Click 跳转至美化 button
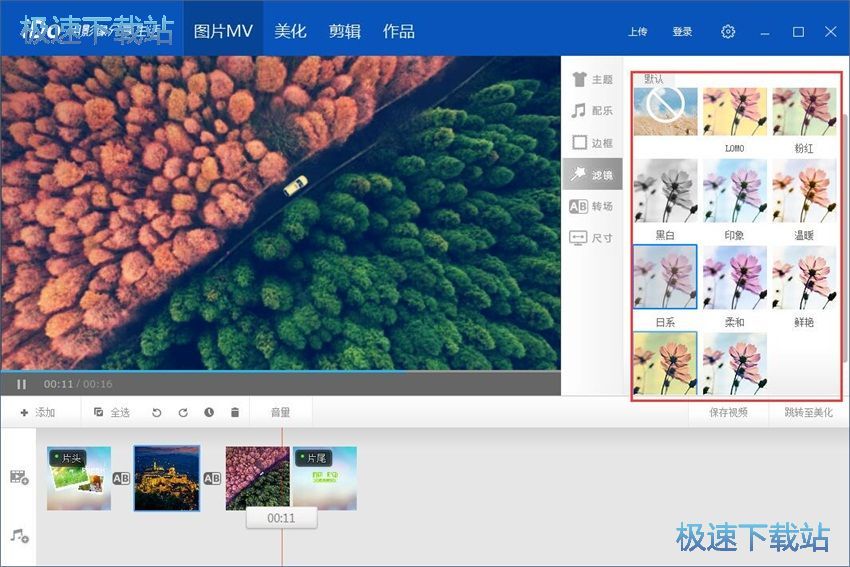850x567 pixels. point(808,413)
